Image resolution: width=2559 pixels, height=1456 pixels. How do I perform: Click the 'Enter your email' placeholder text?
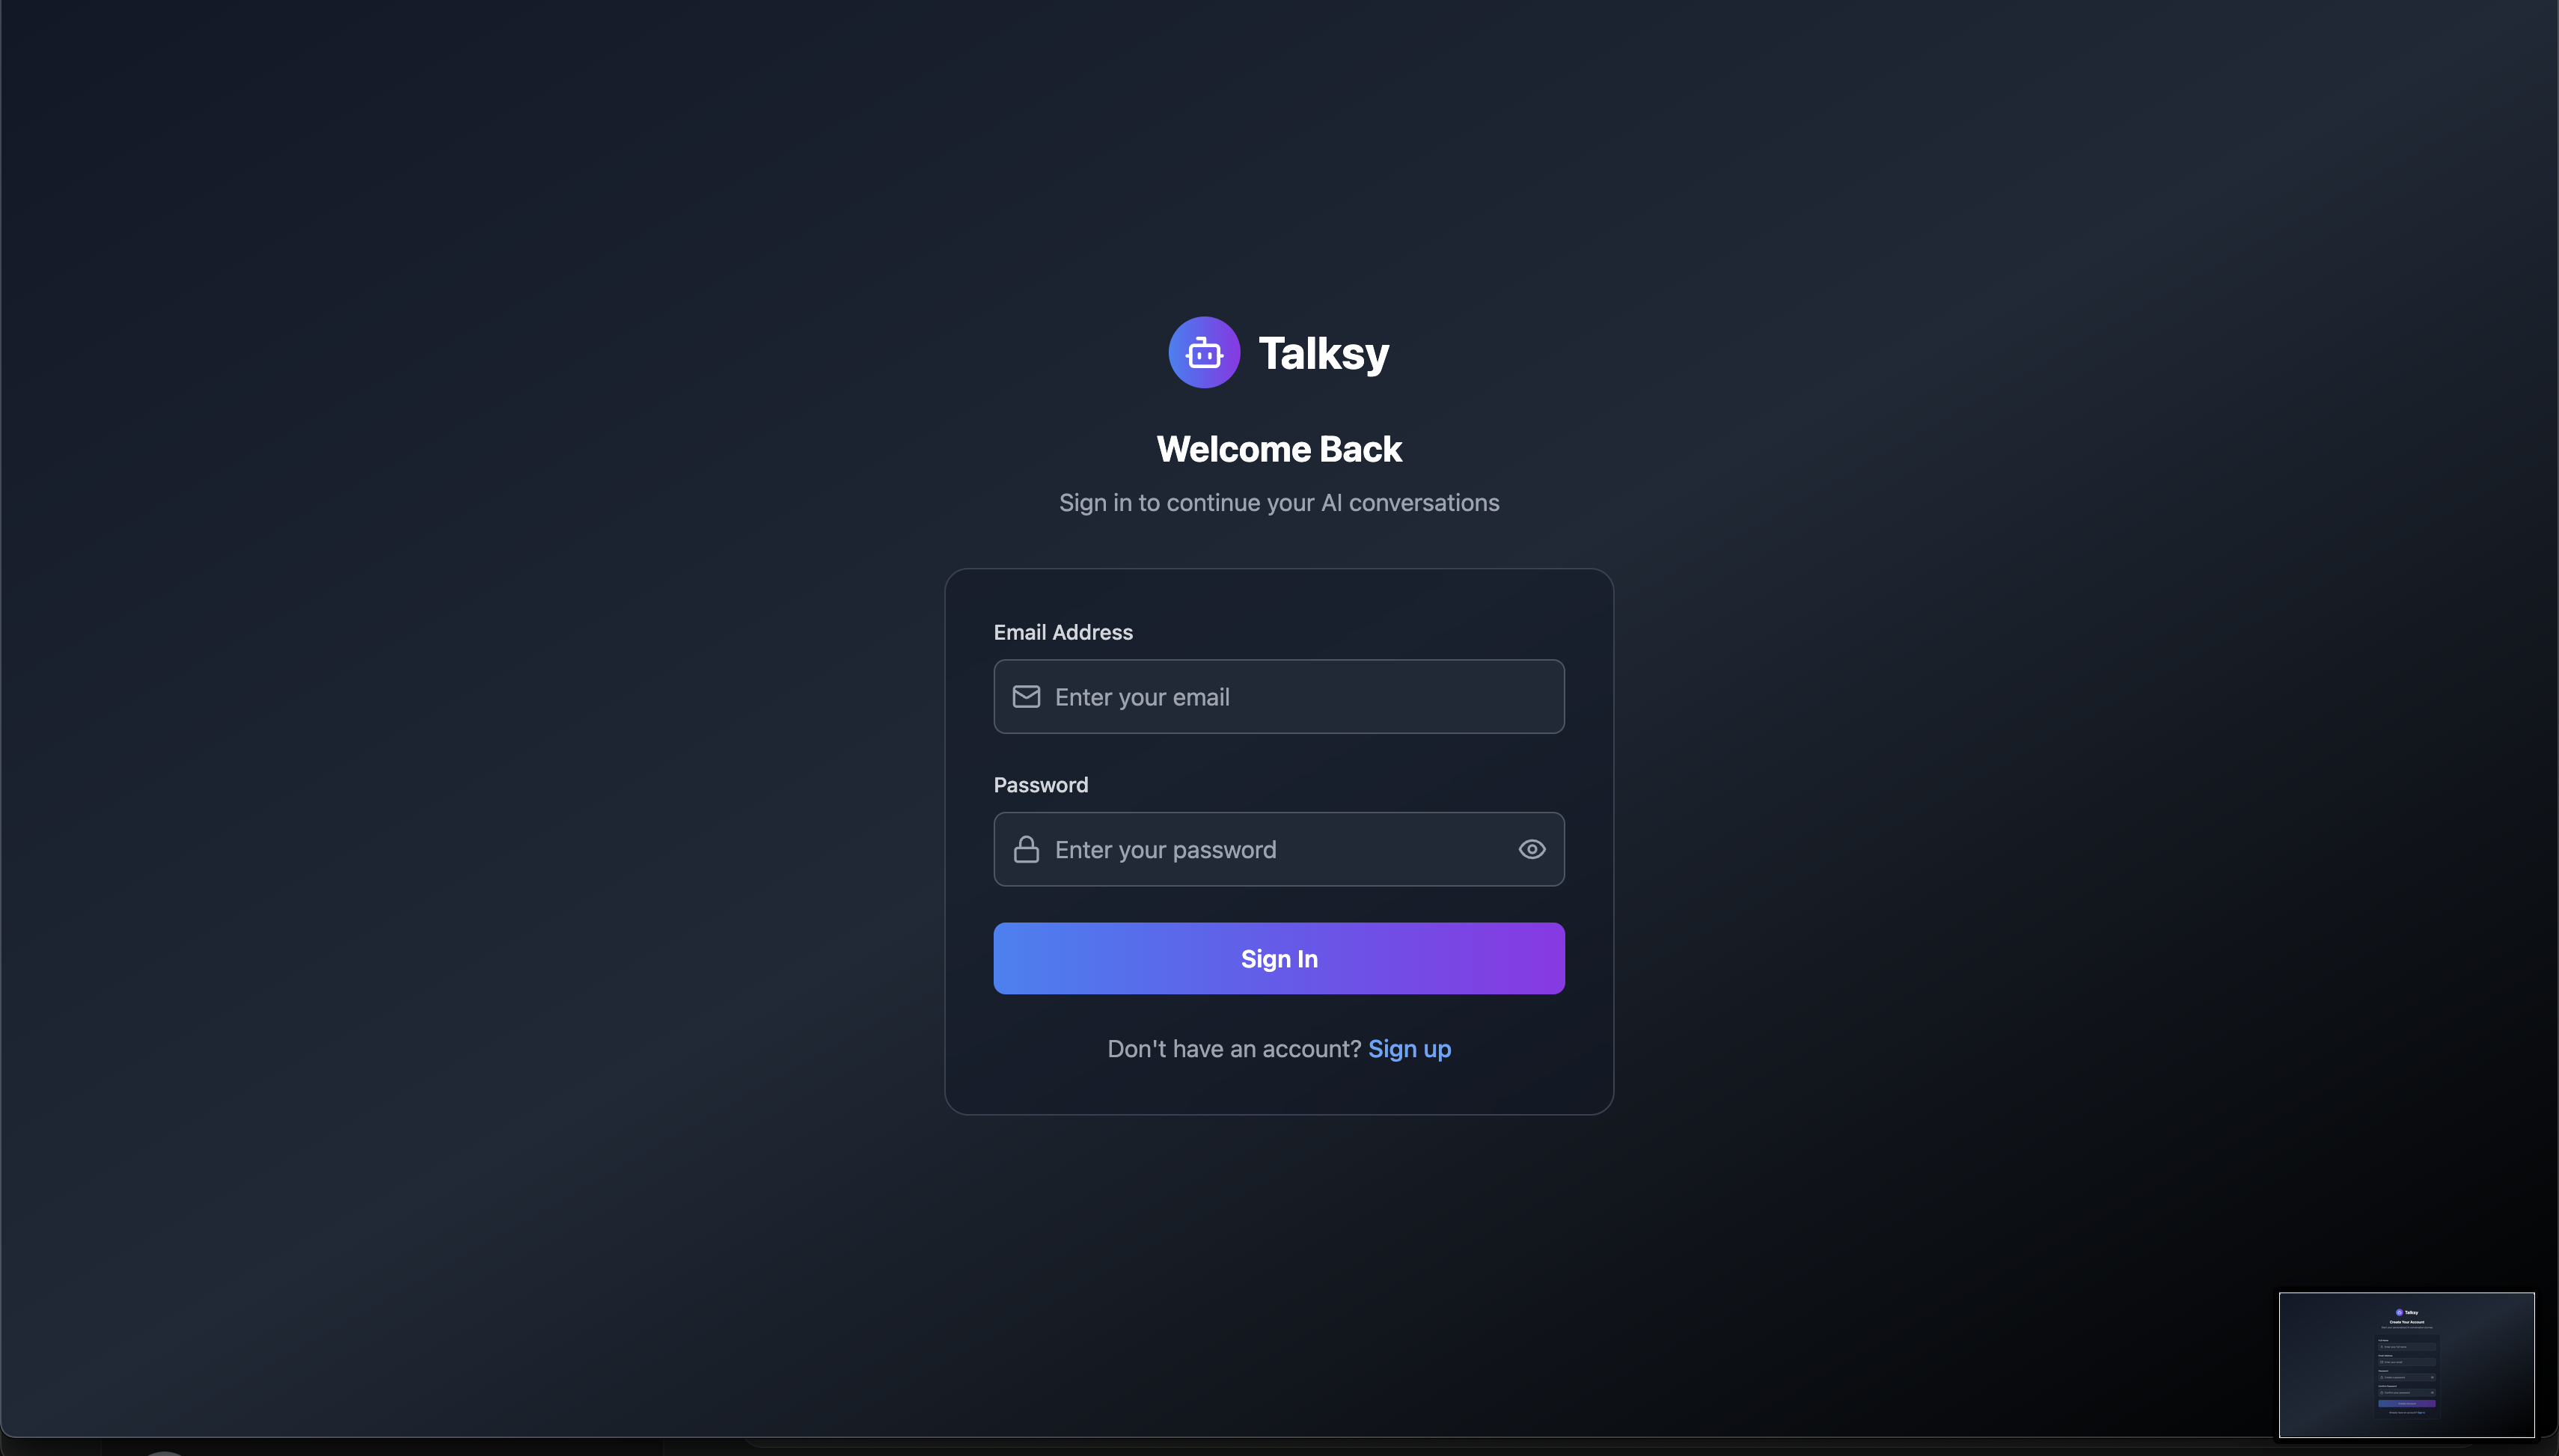(x=1142, y=697)
